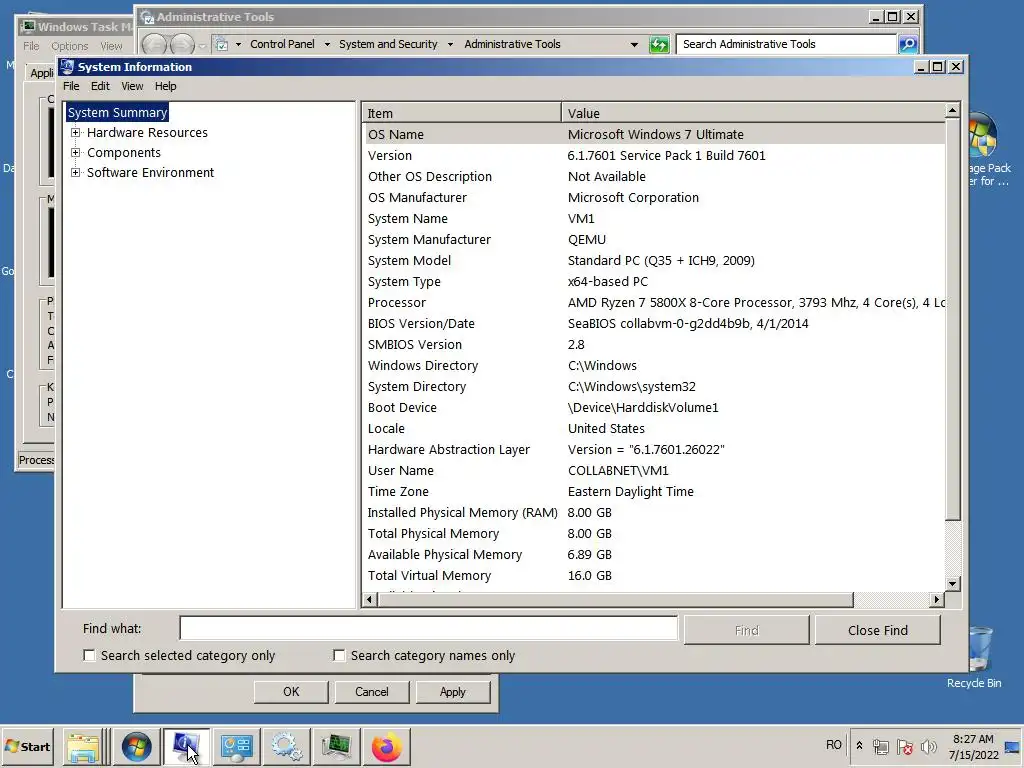
Task: Click the back arrow in Administrative Tools window
Action: (154, 44)
